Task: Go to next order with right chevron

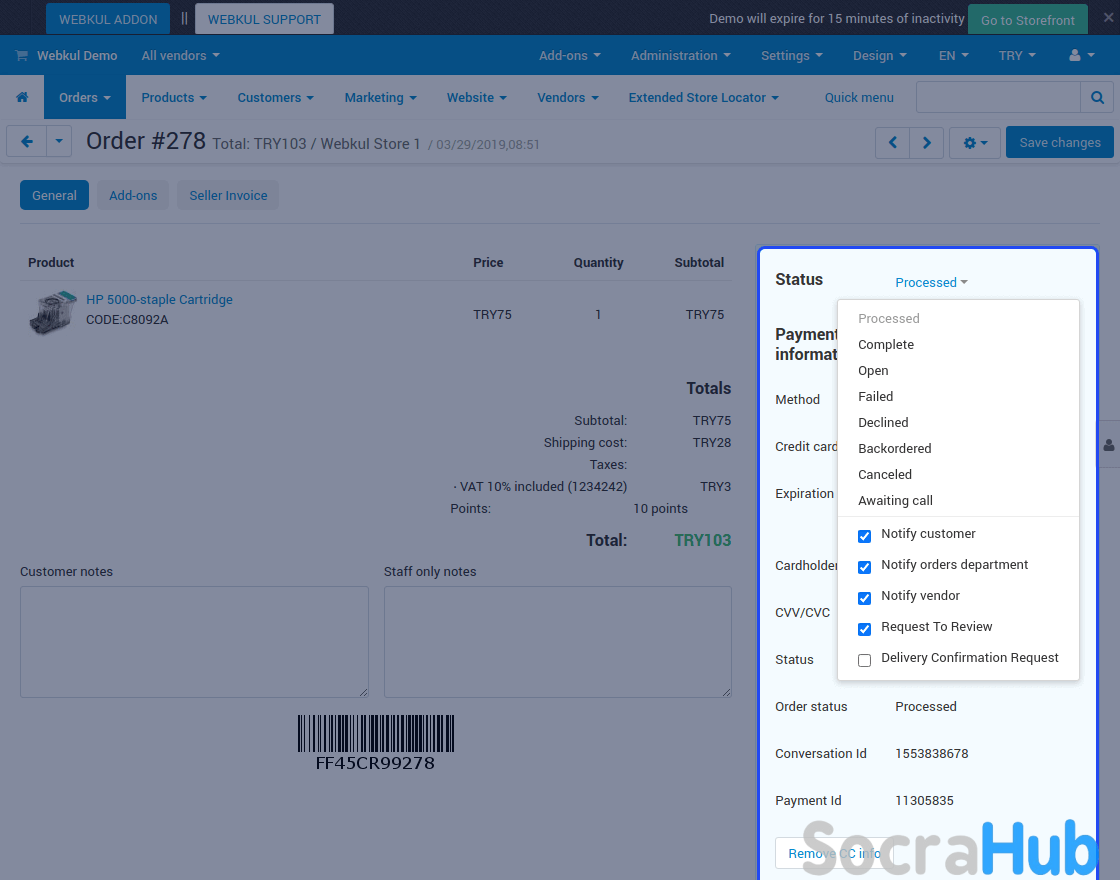Action: click(x=926, y=143)
